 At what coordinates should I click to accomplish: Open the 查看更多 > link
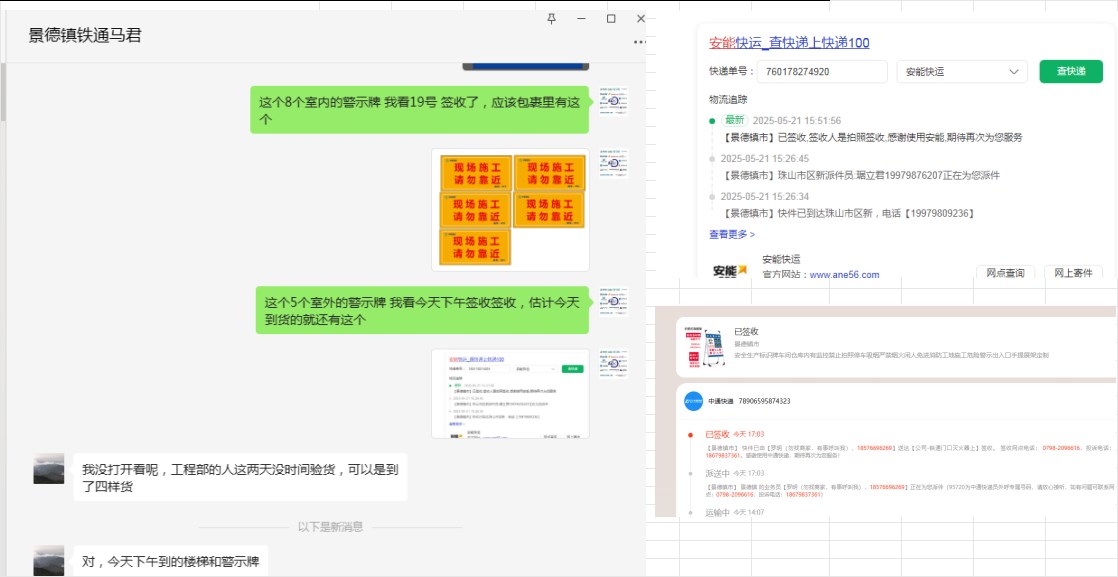[732, 234]
